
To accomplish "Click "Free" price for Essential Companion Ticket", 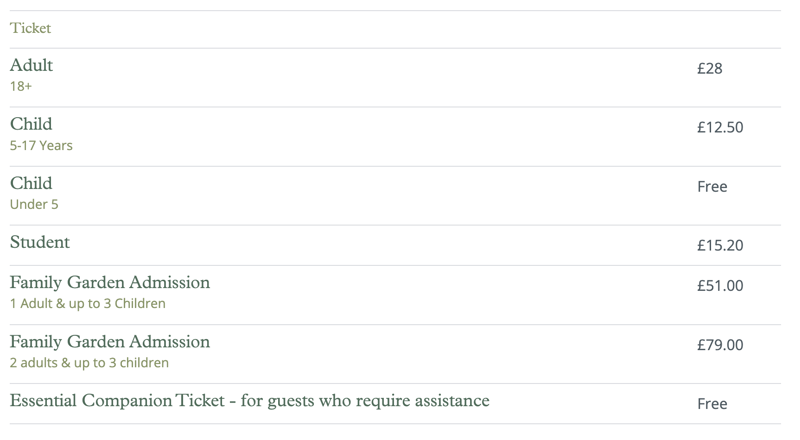I will tap(712, 404).
